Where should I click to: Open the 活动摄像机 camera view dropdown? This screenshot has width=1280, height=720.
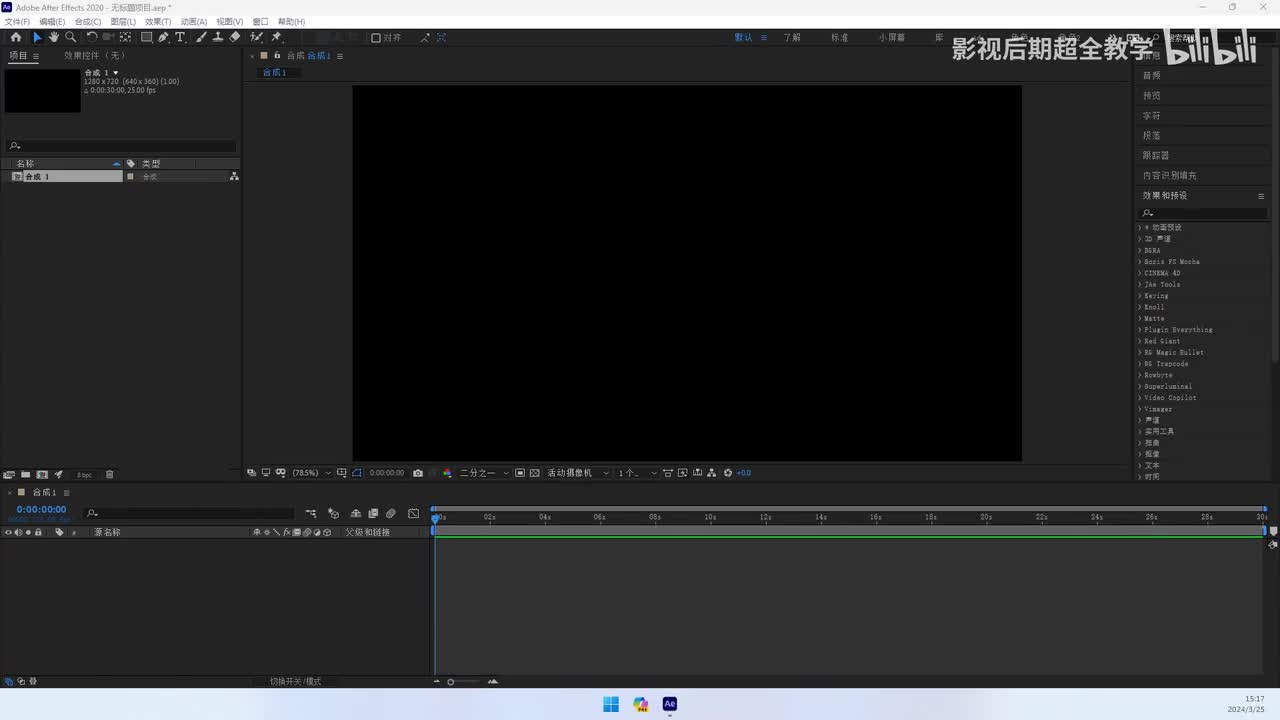[x=578, y=473]
